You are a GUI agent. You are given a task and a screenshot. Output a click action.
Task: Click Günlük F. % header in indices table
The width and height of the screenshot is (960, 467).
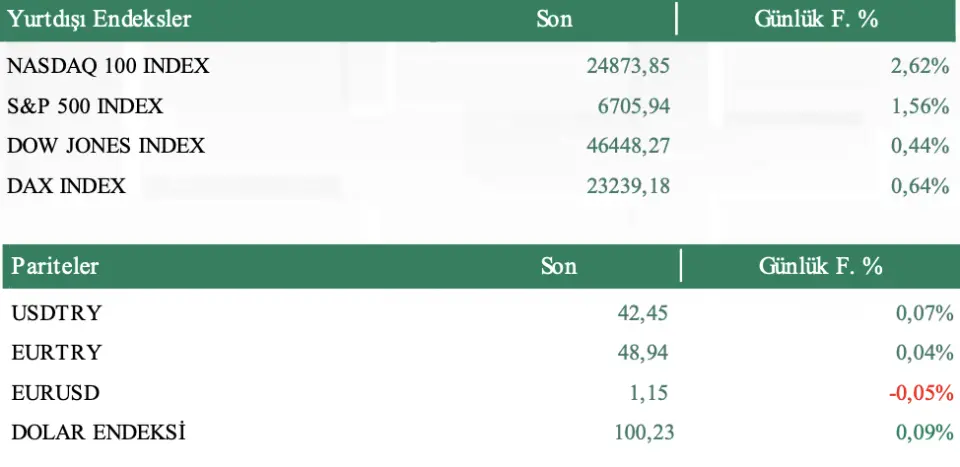(816, 18)
